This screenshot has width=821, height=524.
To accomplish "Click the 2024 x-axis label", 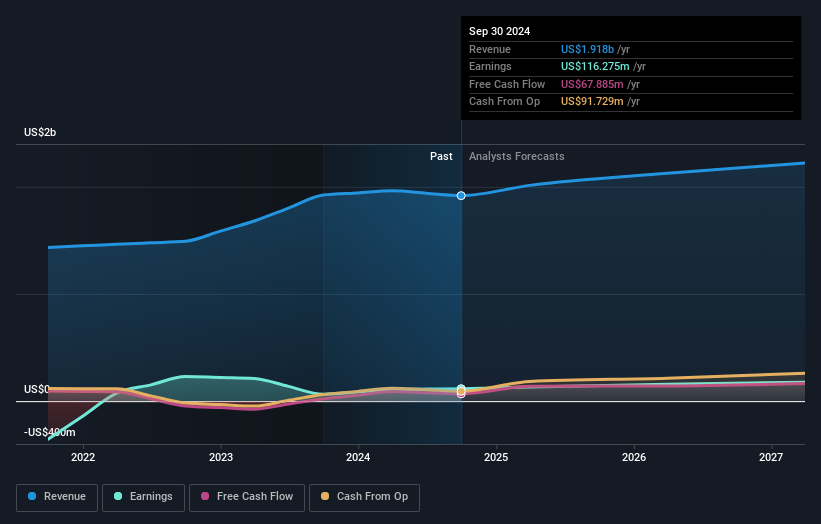I will pyautogui.click(x=358, y=458).
